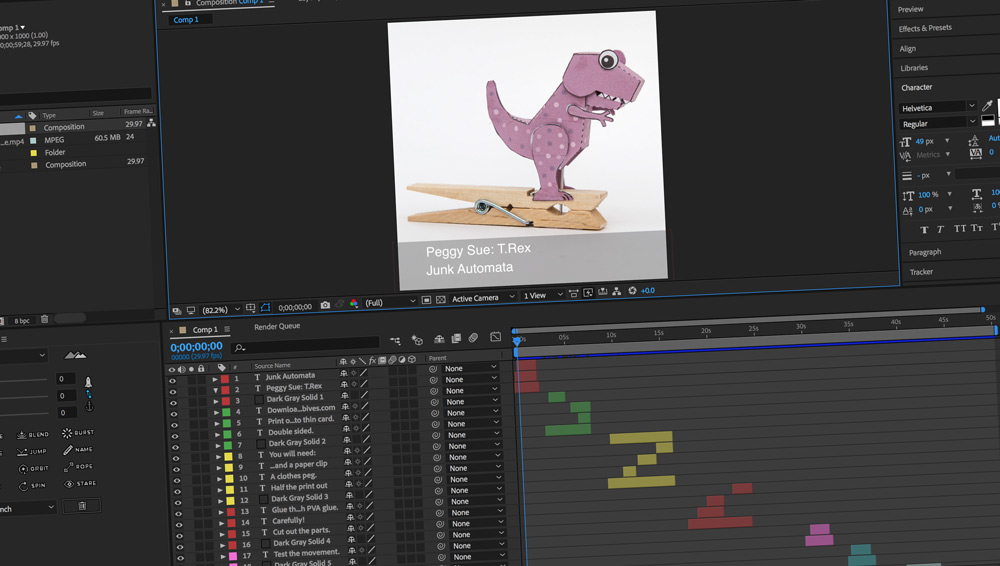Hide the A clothes peg. layer
1000x566 pixels.
(177, 480)
